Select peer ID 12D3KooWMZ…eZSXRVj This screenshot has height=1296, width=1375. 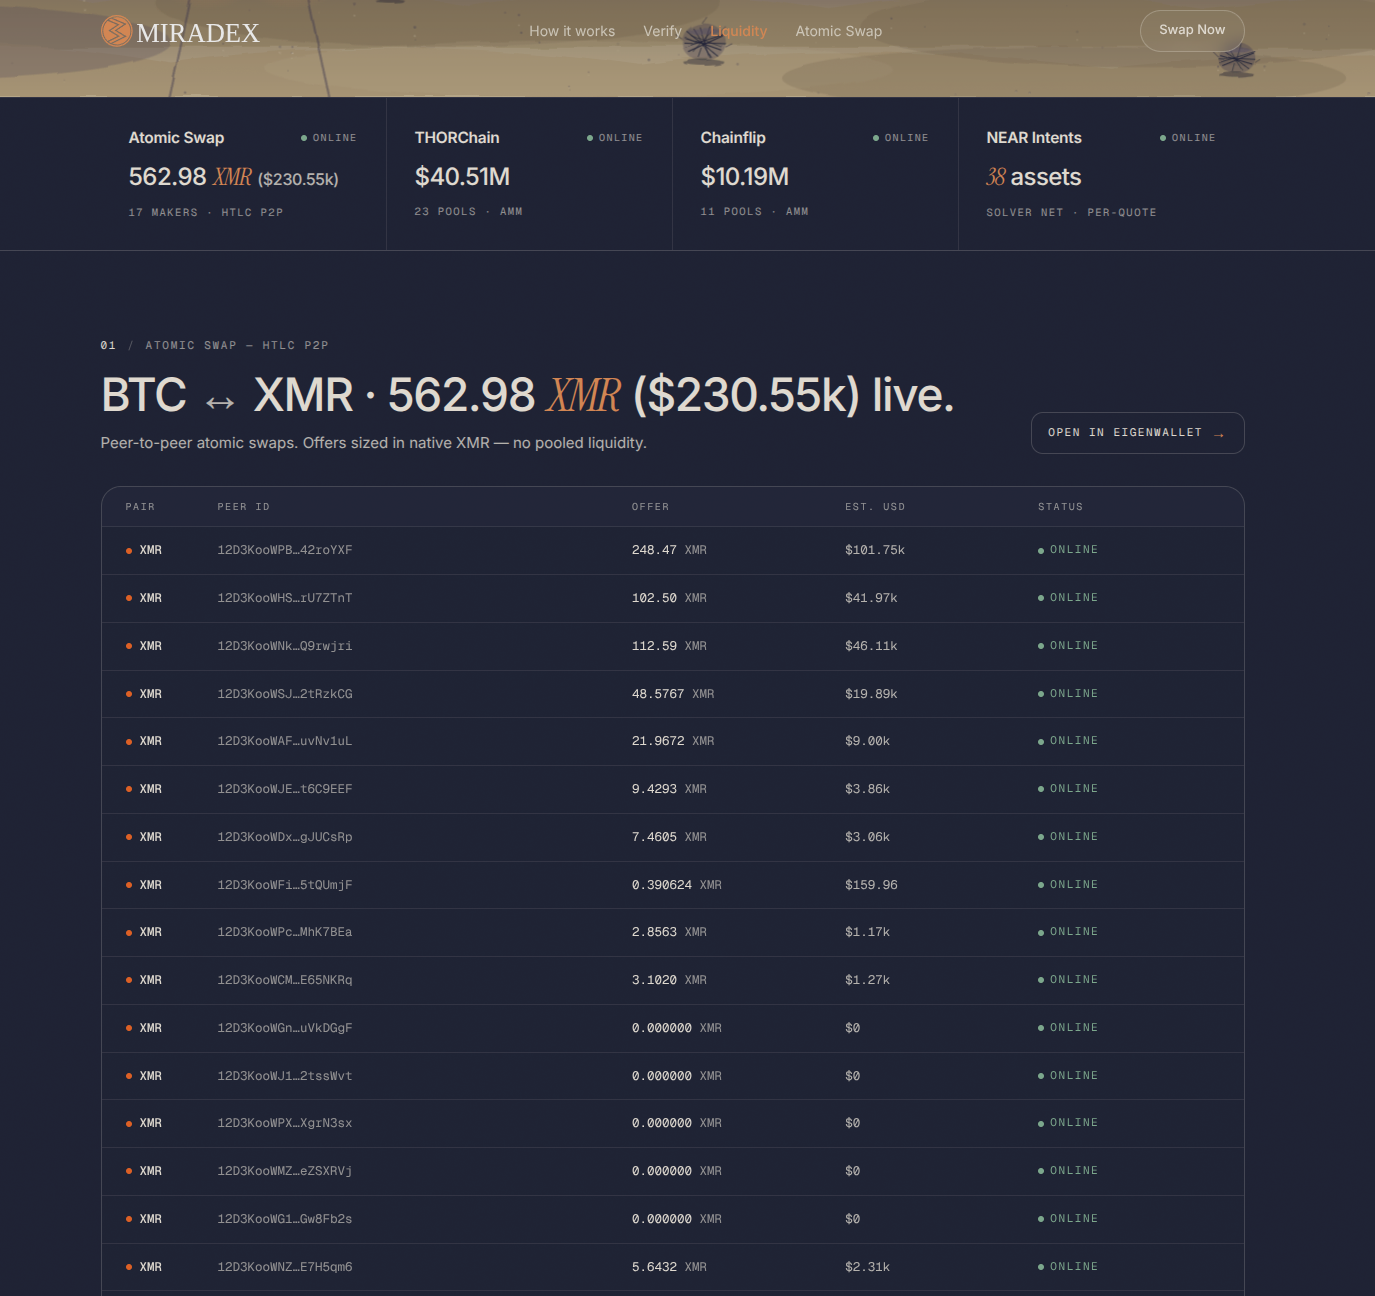[x=285, y=1171]
